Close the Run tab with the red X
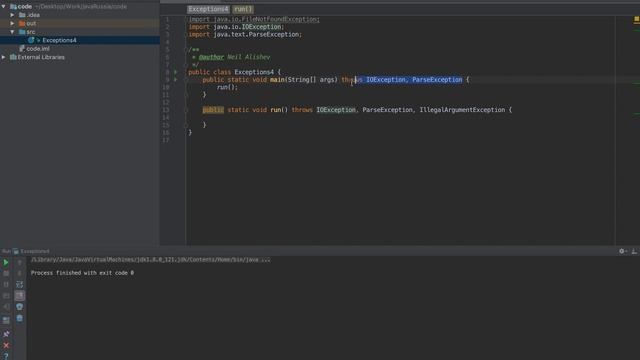This screenshot has width=640, height=360. click(x=6, y=345)
